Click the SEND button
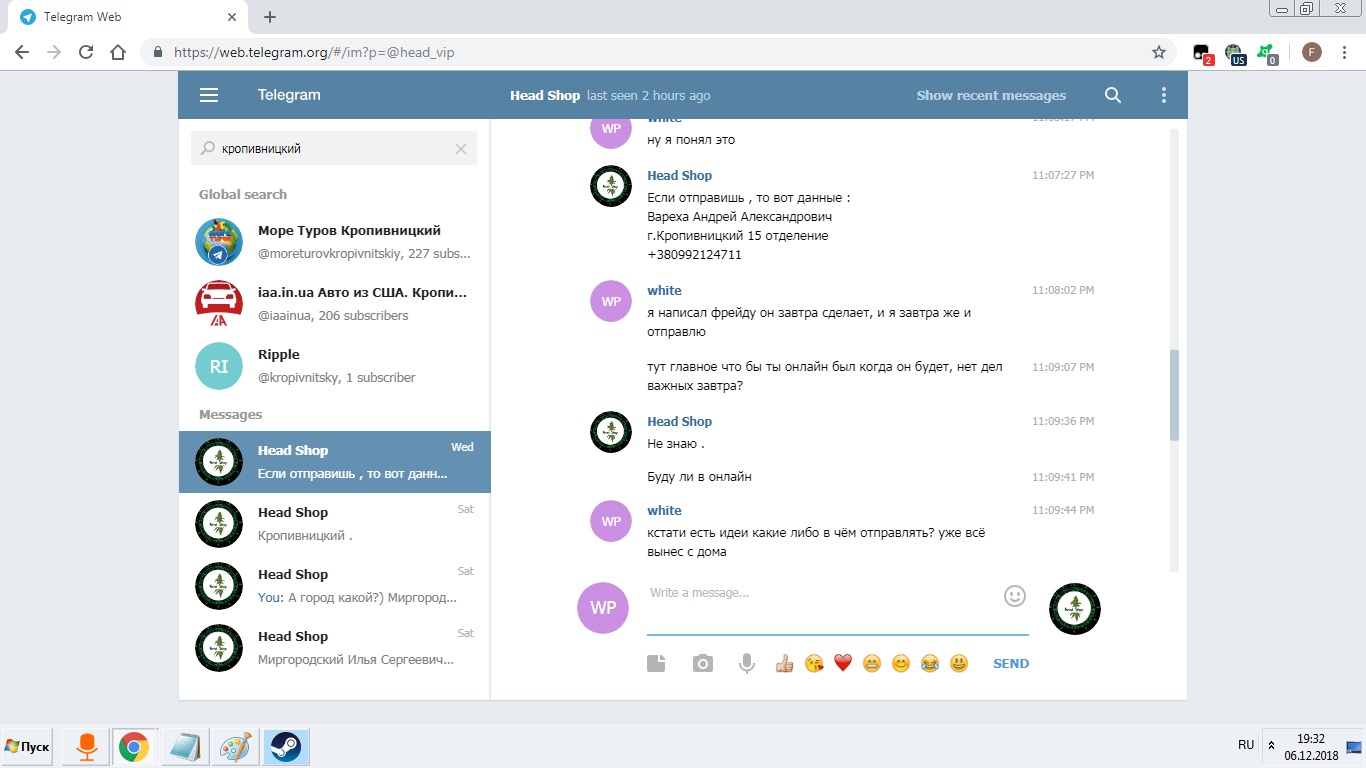1366x768 pixels. point(1011,663)
